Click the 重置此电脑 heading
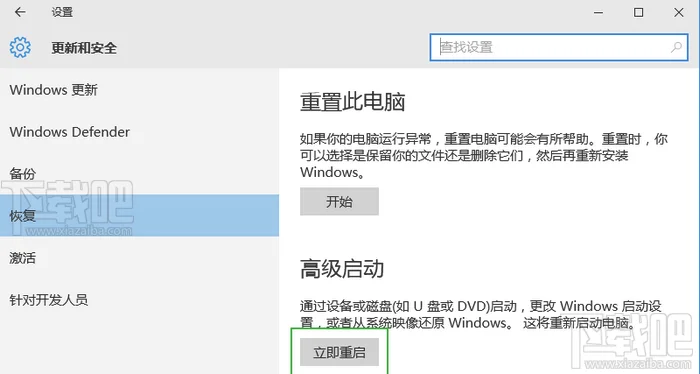 [353, 102]
